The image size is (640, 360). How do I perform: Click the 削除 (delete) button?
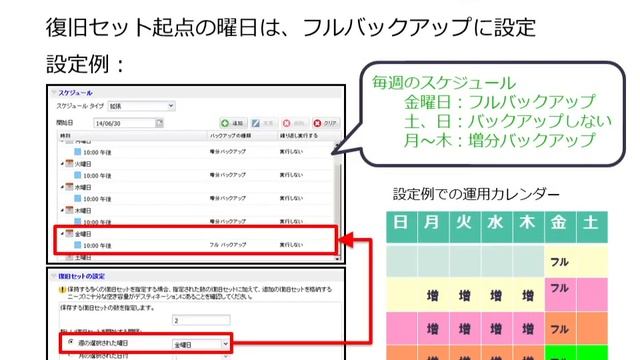pyautogui.click(x=294, y=123)
